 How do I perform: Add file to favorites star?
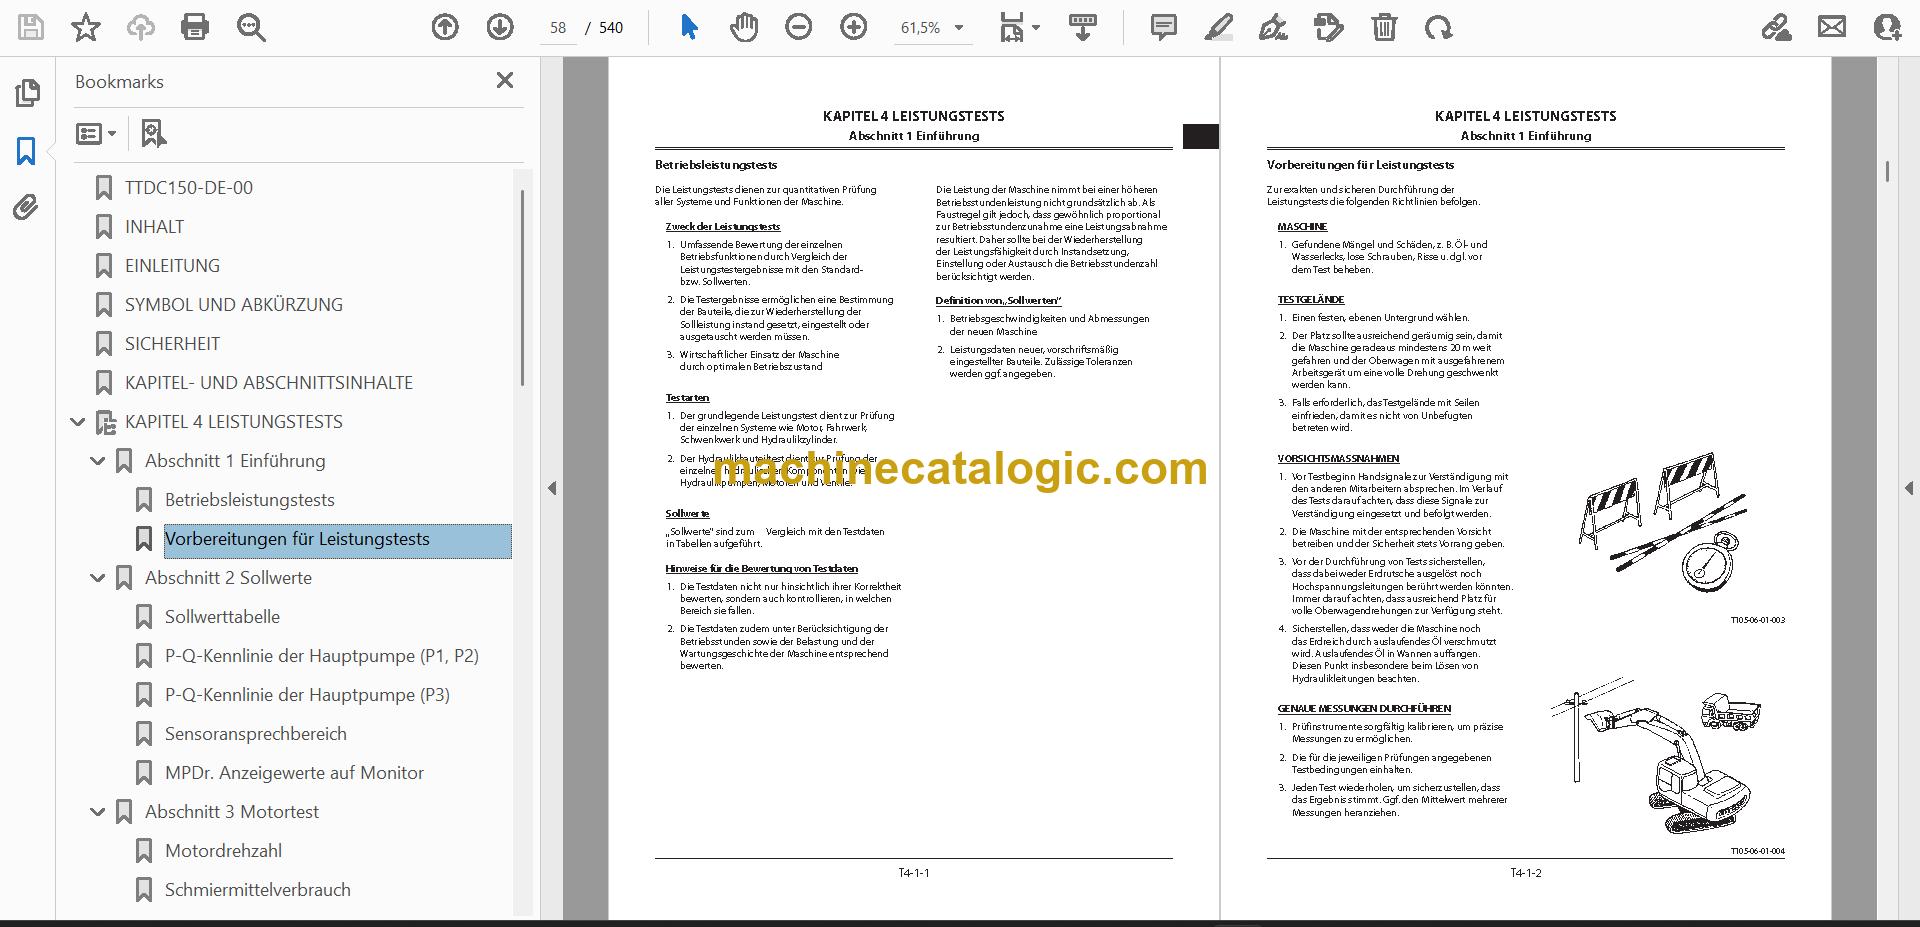pyautogui.click(x=86, y=27)
